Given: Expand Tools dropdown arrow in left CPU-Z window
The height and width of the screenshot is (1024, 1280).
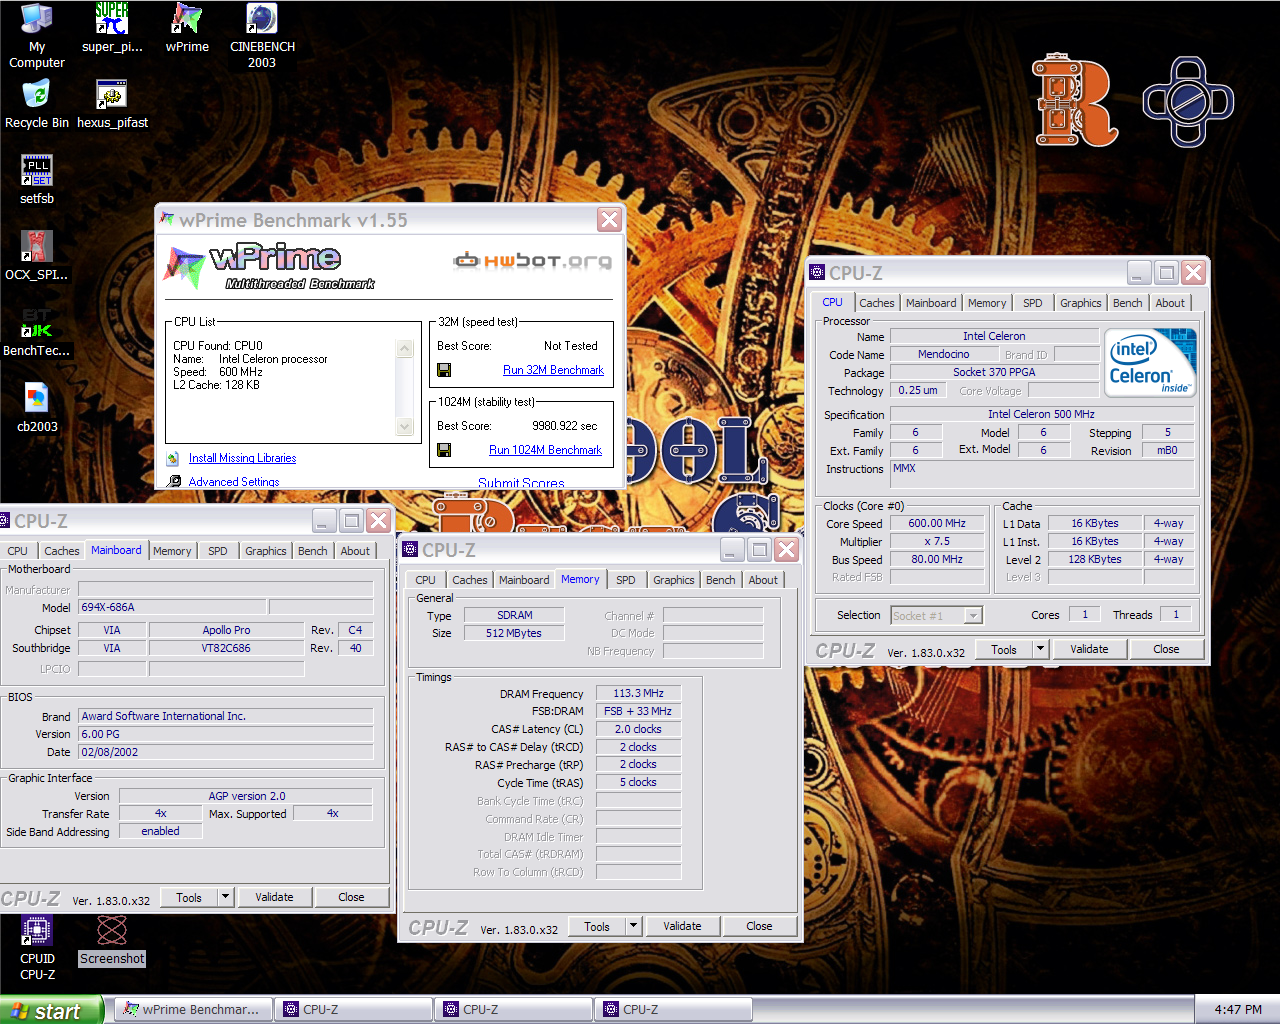Looking at the screenshot, I should point(225,897).
